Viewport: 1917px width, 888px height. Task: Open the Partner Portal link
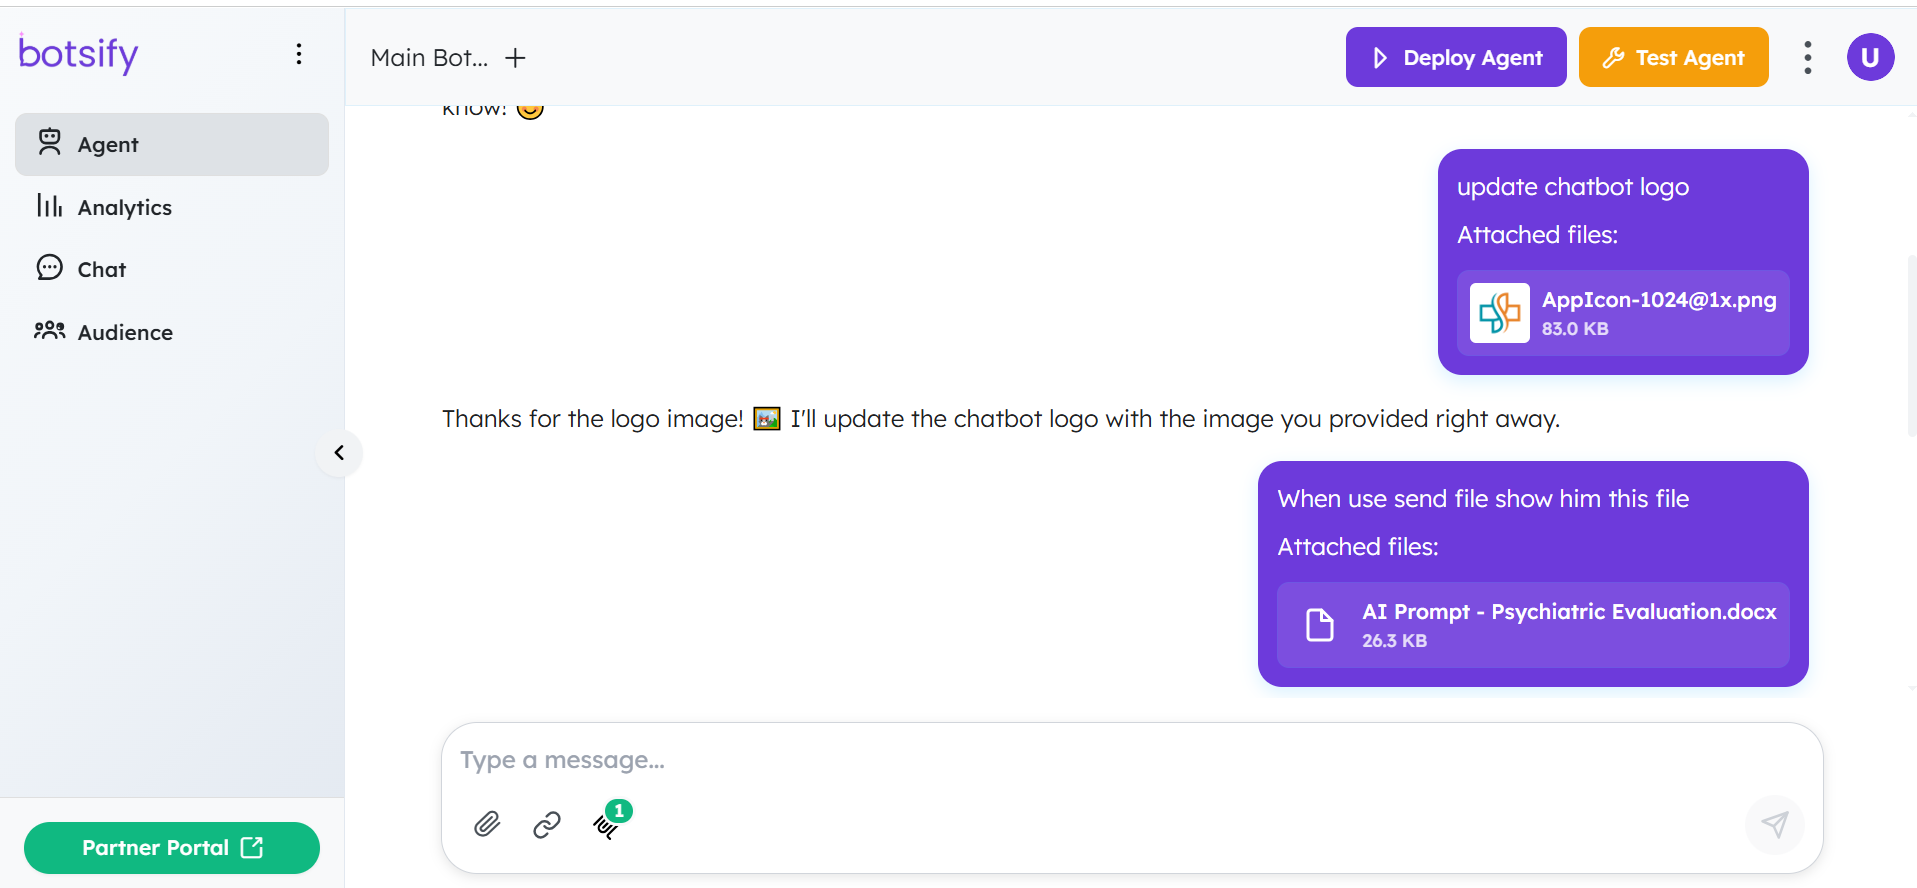(172, 848)
